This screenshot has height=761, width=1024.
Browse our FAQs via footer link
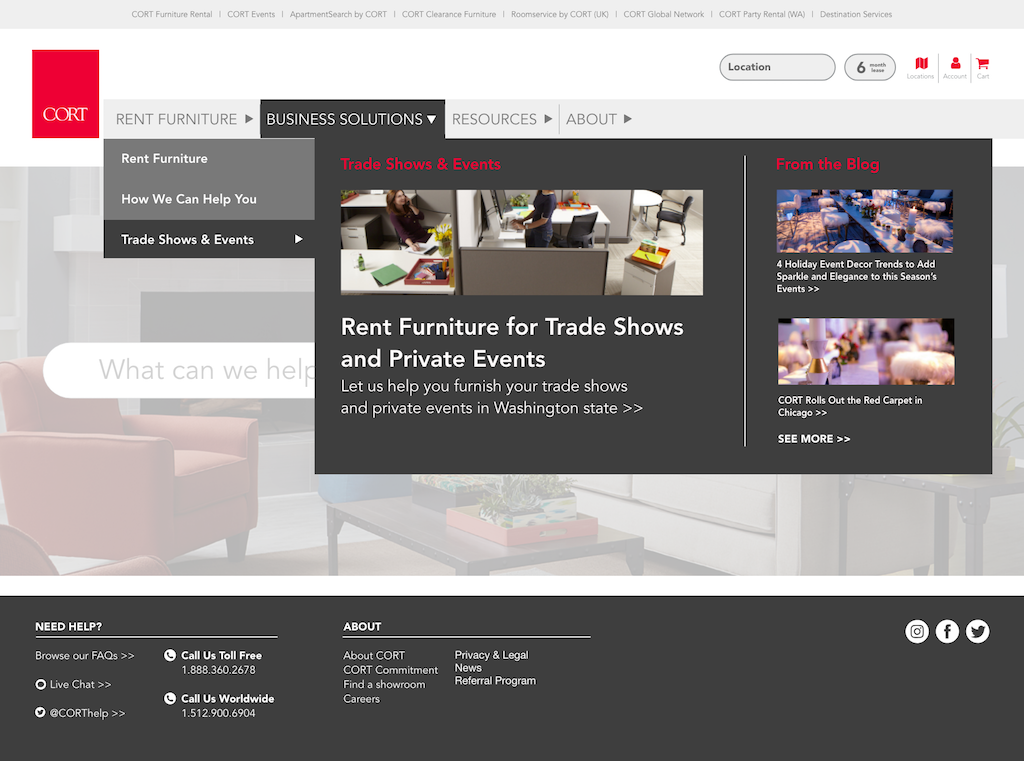click(x=83, y=655)
